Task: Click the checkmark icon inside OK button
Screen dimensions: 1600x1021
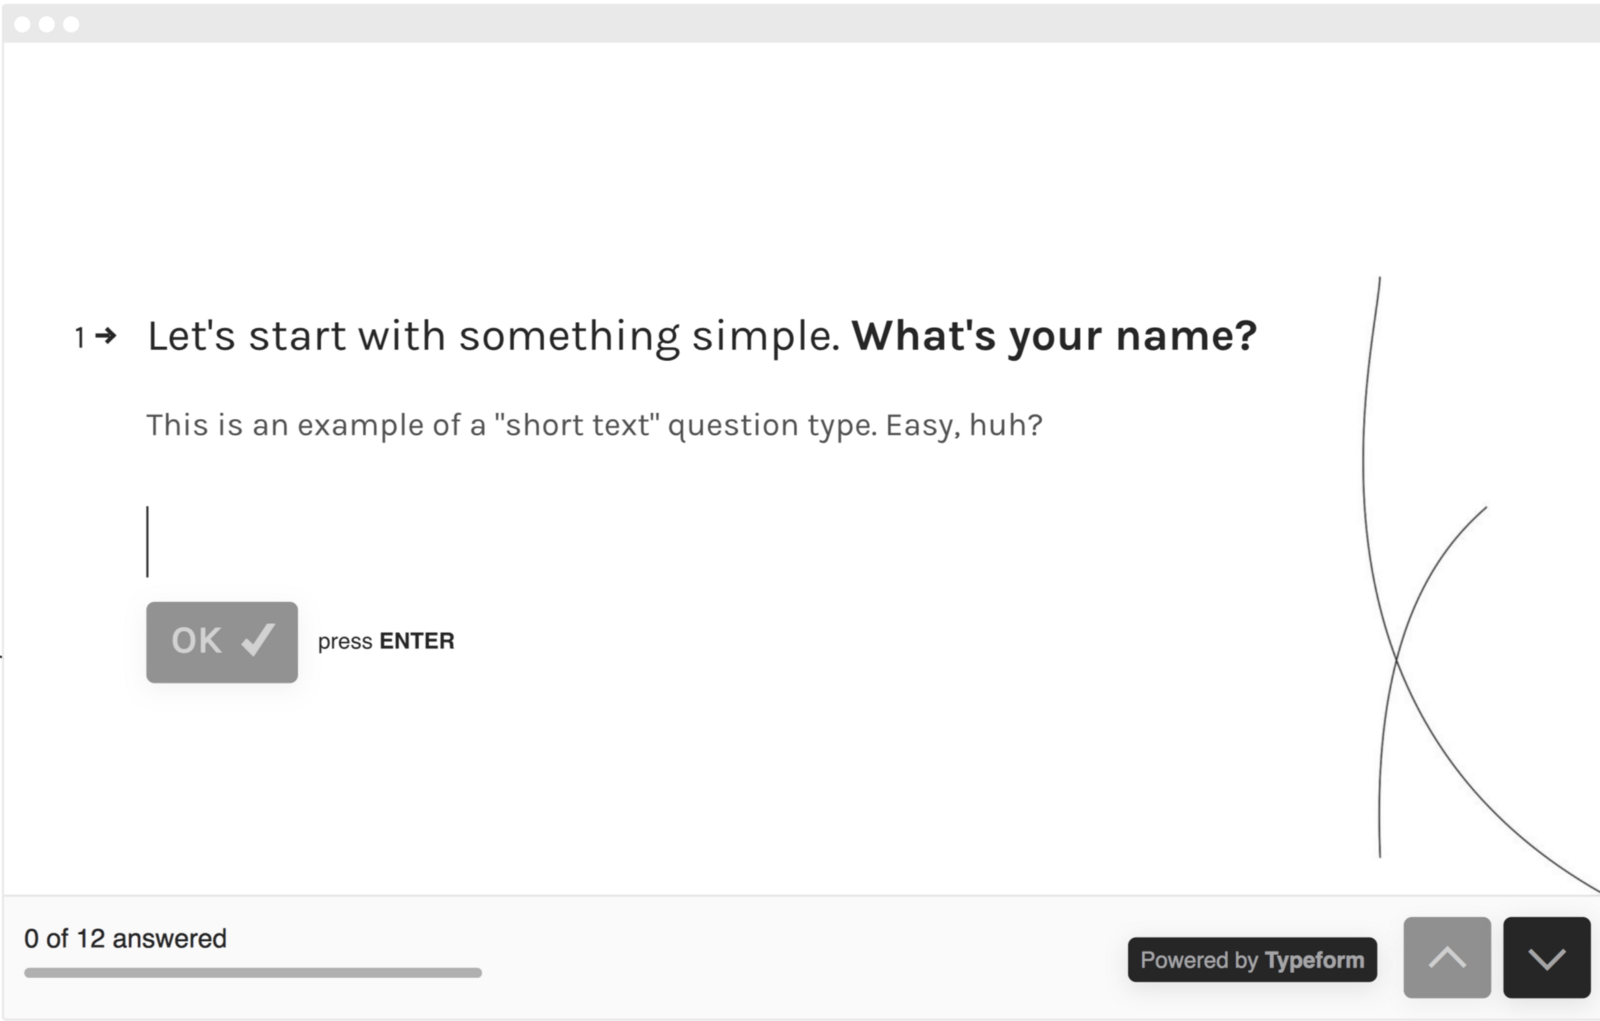Action: (258, 640)
